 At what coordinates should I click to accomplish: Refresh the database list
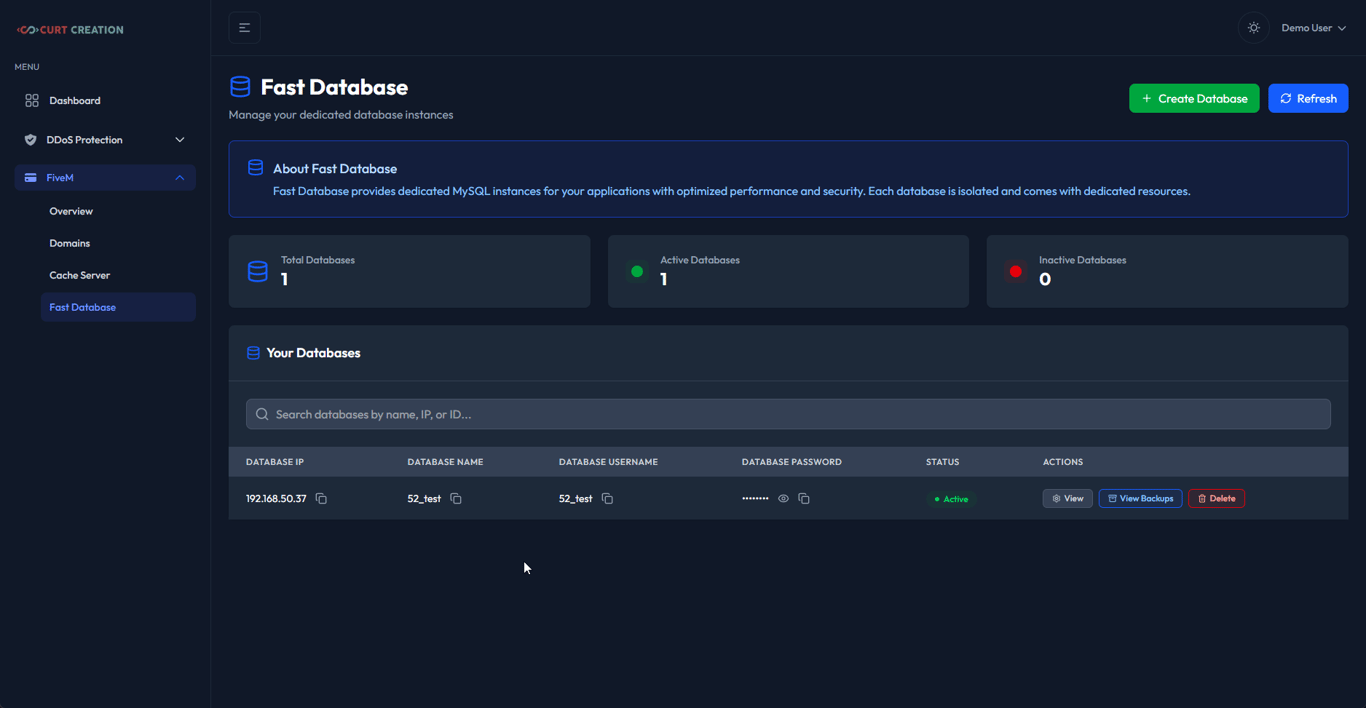[x=1308, y=99]
